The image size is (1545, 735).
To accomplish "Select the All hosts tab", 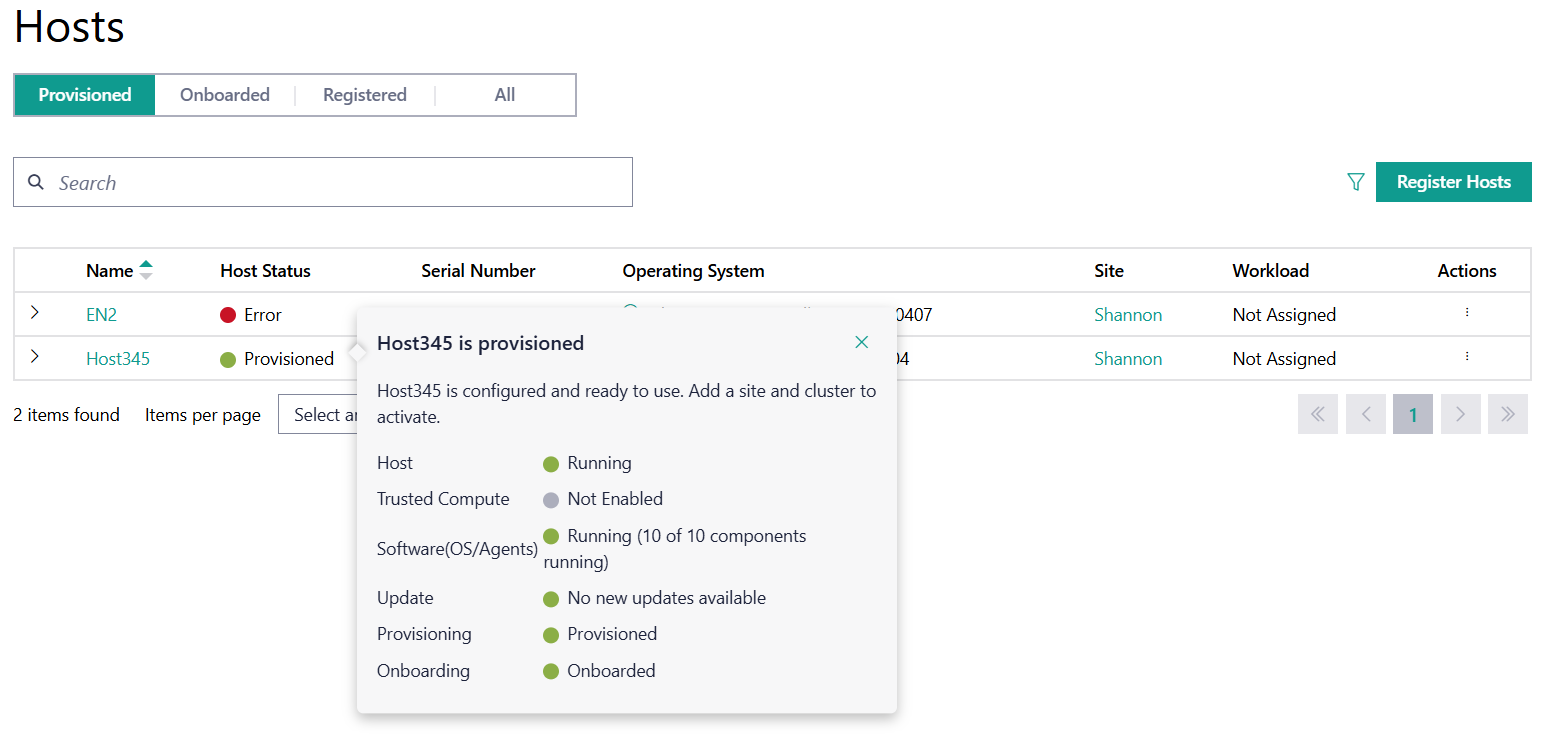I will point(504,94).
